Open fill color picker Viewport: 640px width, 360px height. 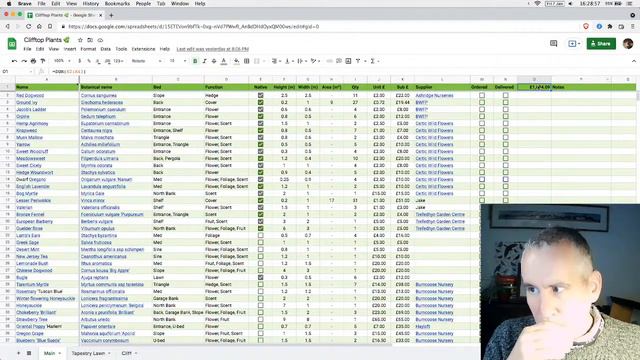click(236, 61)
